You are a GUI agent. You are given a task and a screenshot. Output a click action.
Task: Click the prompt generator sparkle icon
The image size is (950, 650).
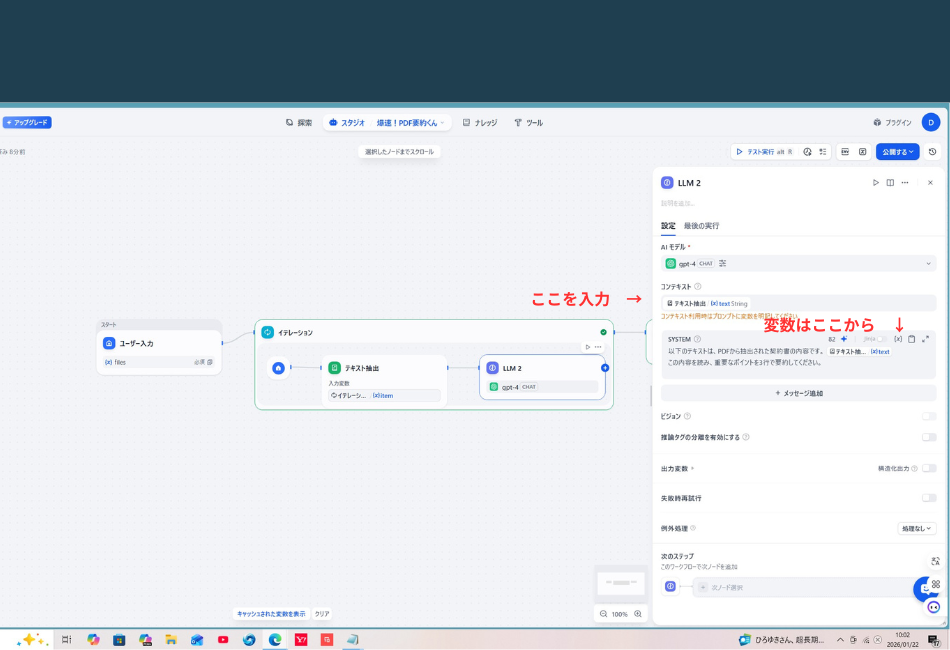point(844,339)
